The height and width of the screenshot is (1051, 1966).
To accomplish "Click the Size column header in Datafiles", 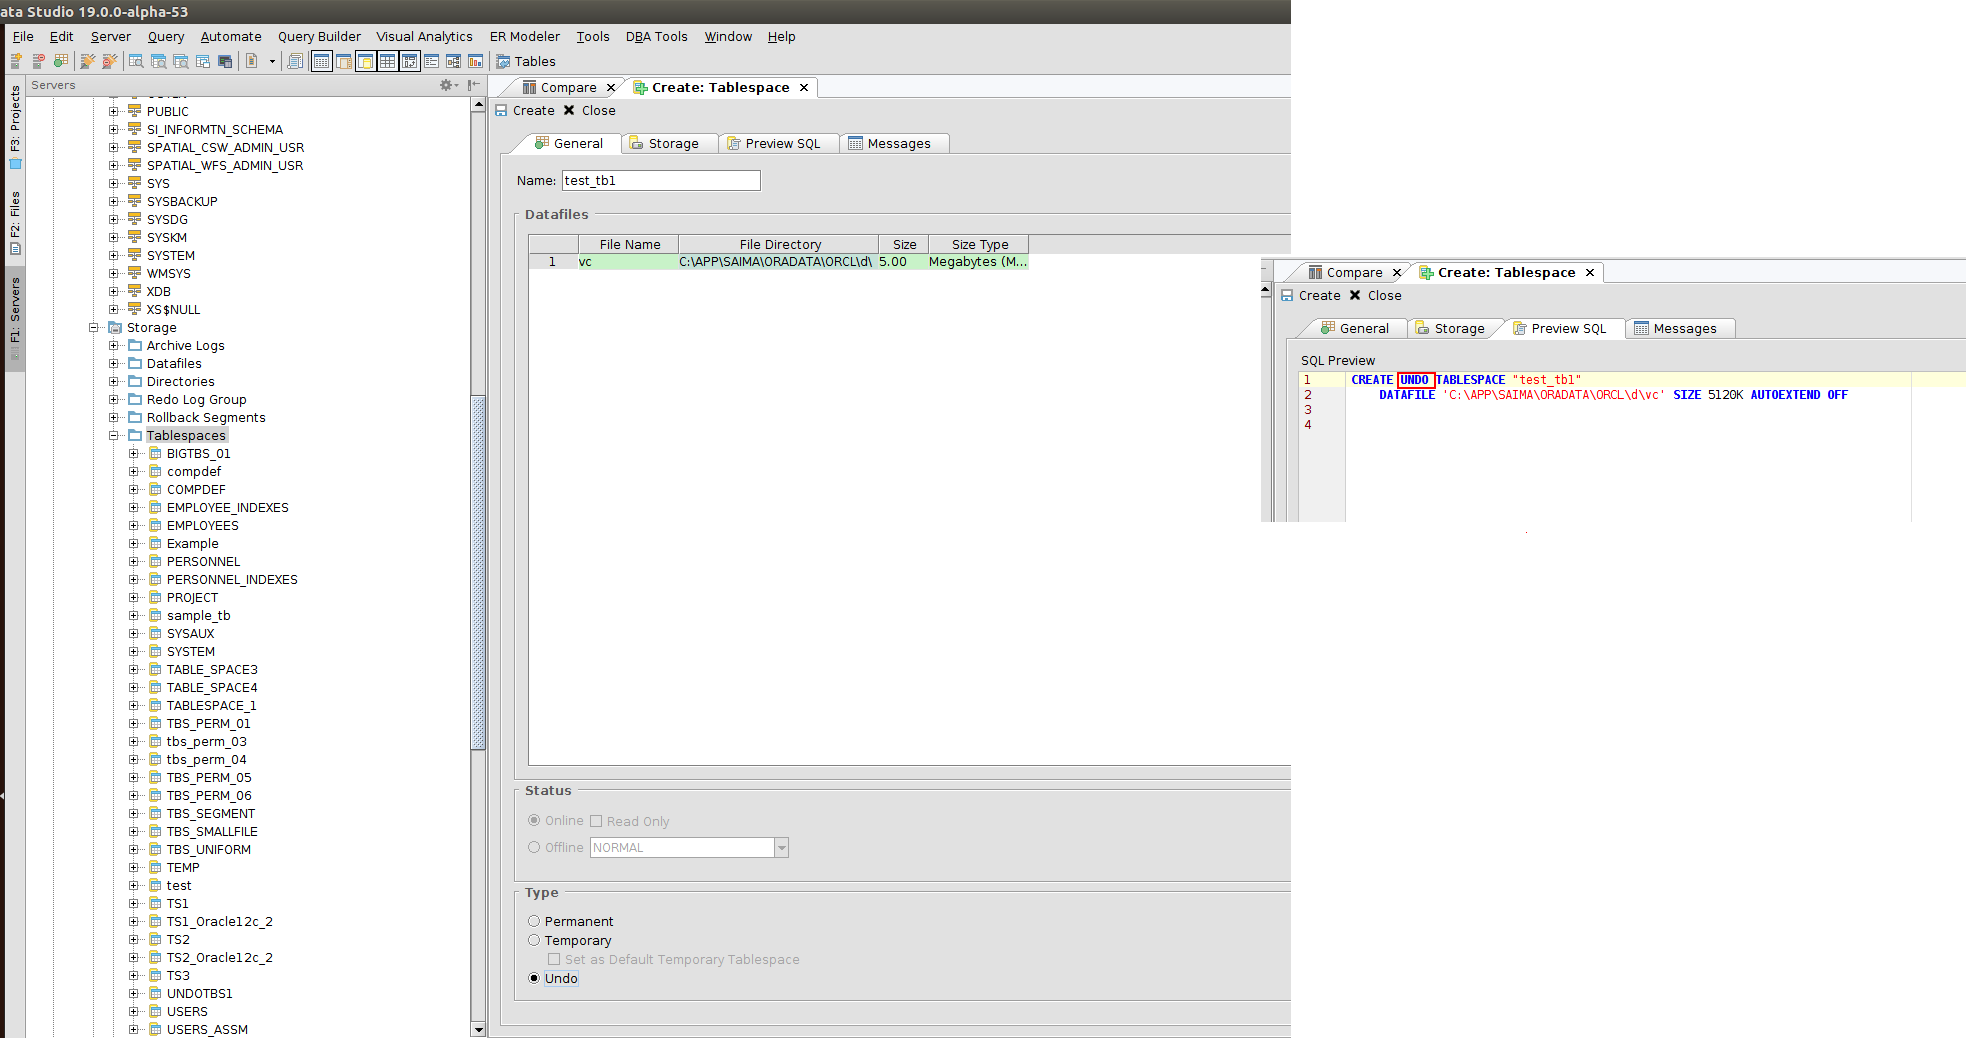I will [x=904, y=245].
